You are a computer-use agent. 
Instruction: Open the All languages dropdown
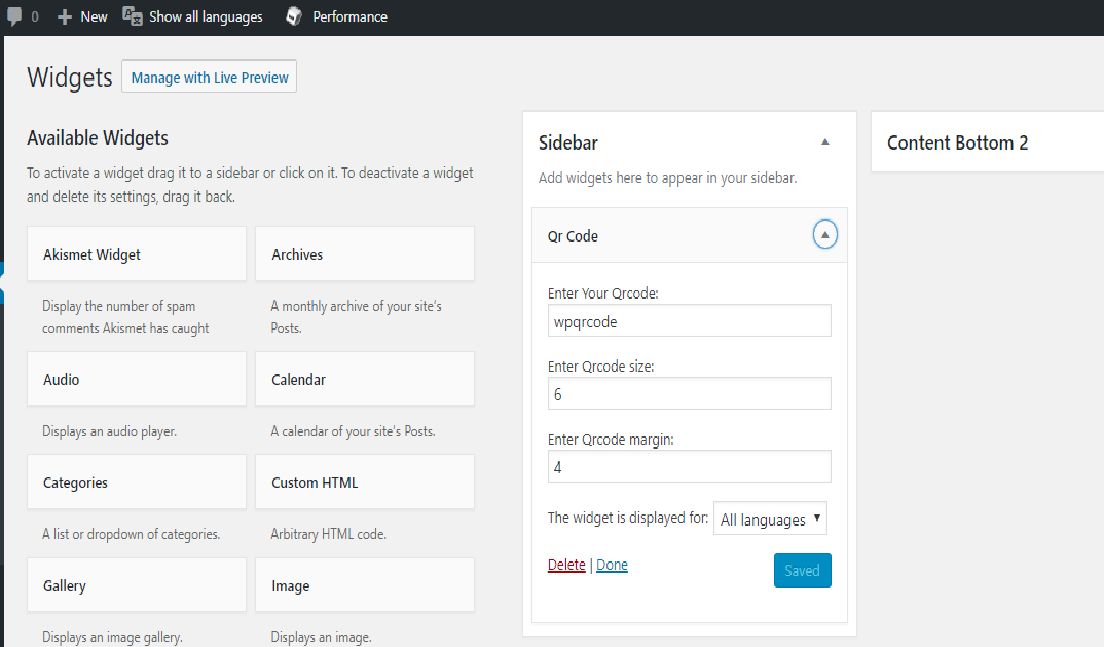(x=769, y=519)
